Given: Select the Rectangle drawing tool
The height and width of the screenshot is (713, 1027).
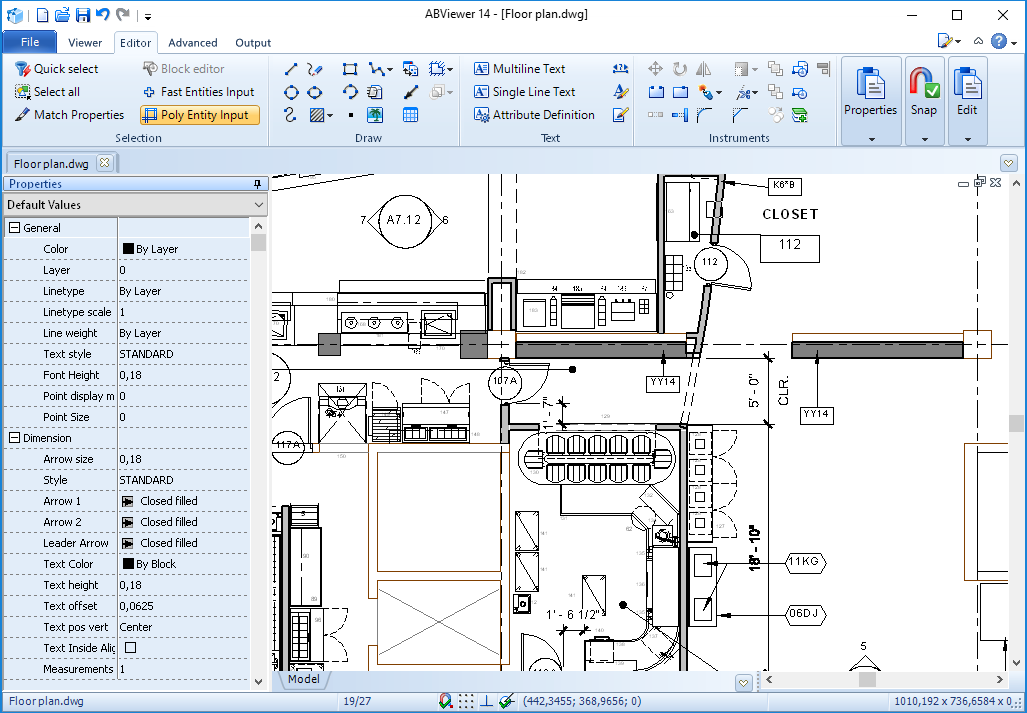Looking at the screenshot, I should [350, 69].
